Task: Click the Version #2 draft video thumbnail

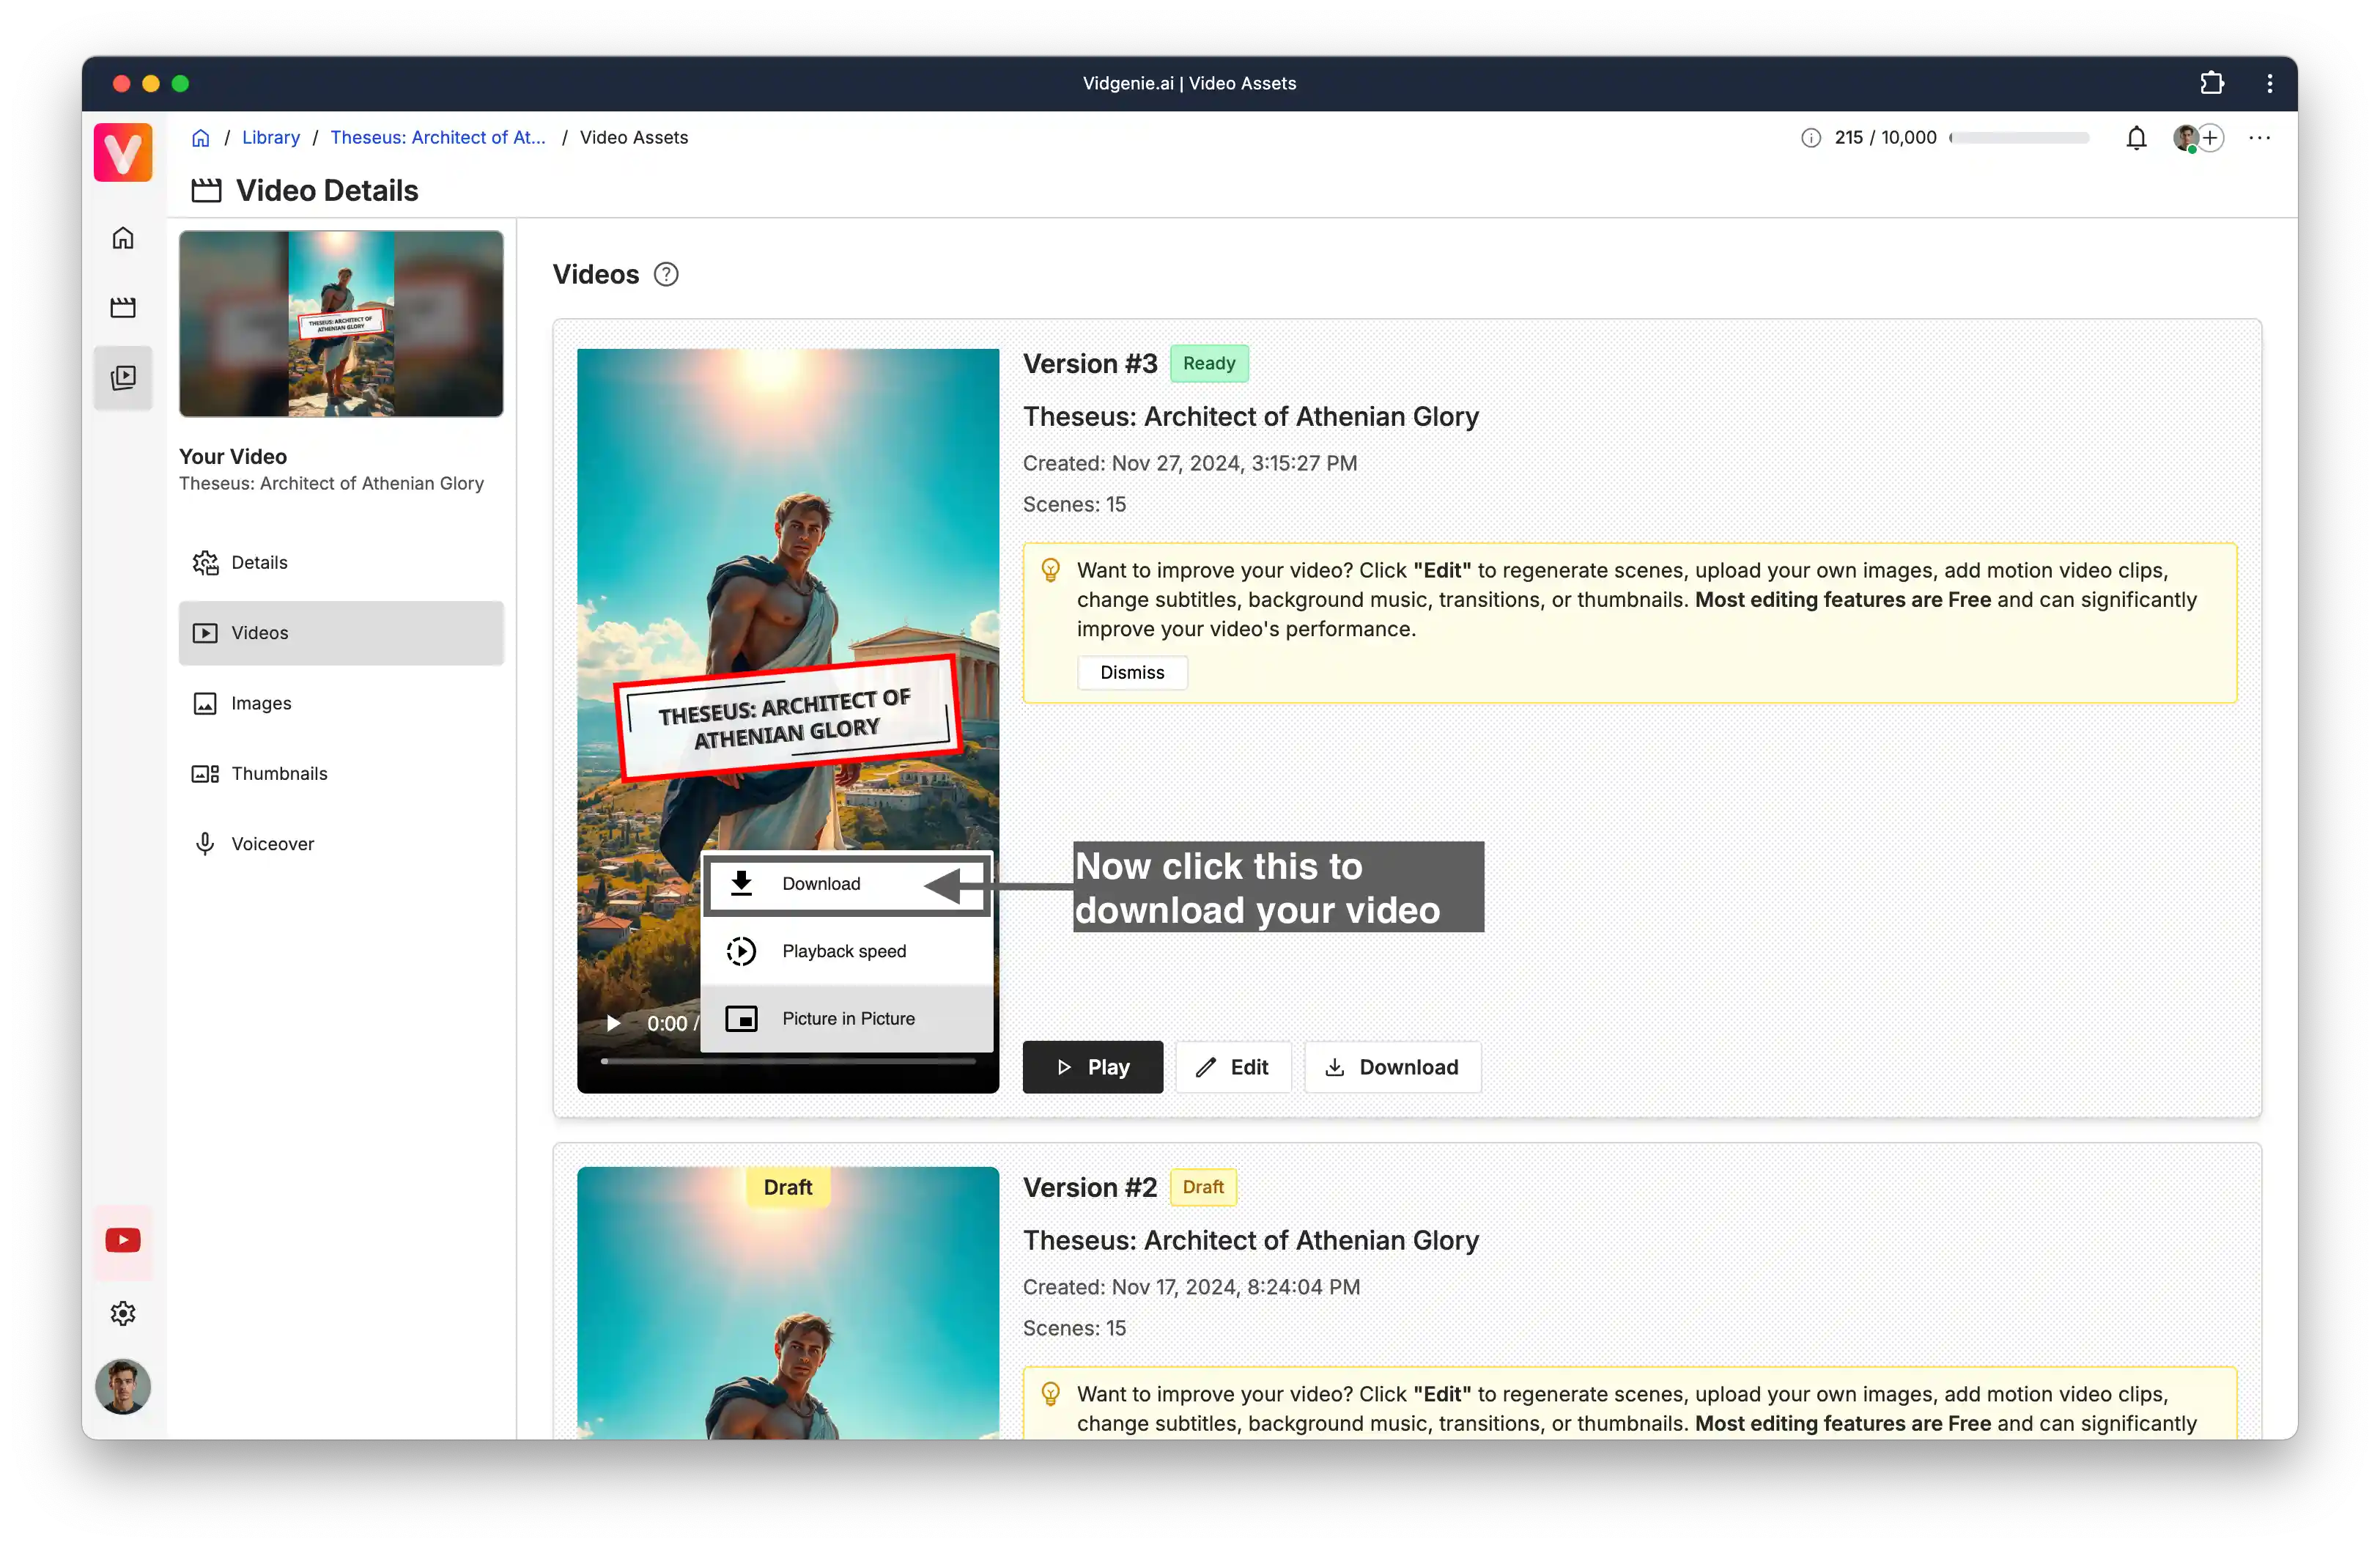Action: point(787,1303)
